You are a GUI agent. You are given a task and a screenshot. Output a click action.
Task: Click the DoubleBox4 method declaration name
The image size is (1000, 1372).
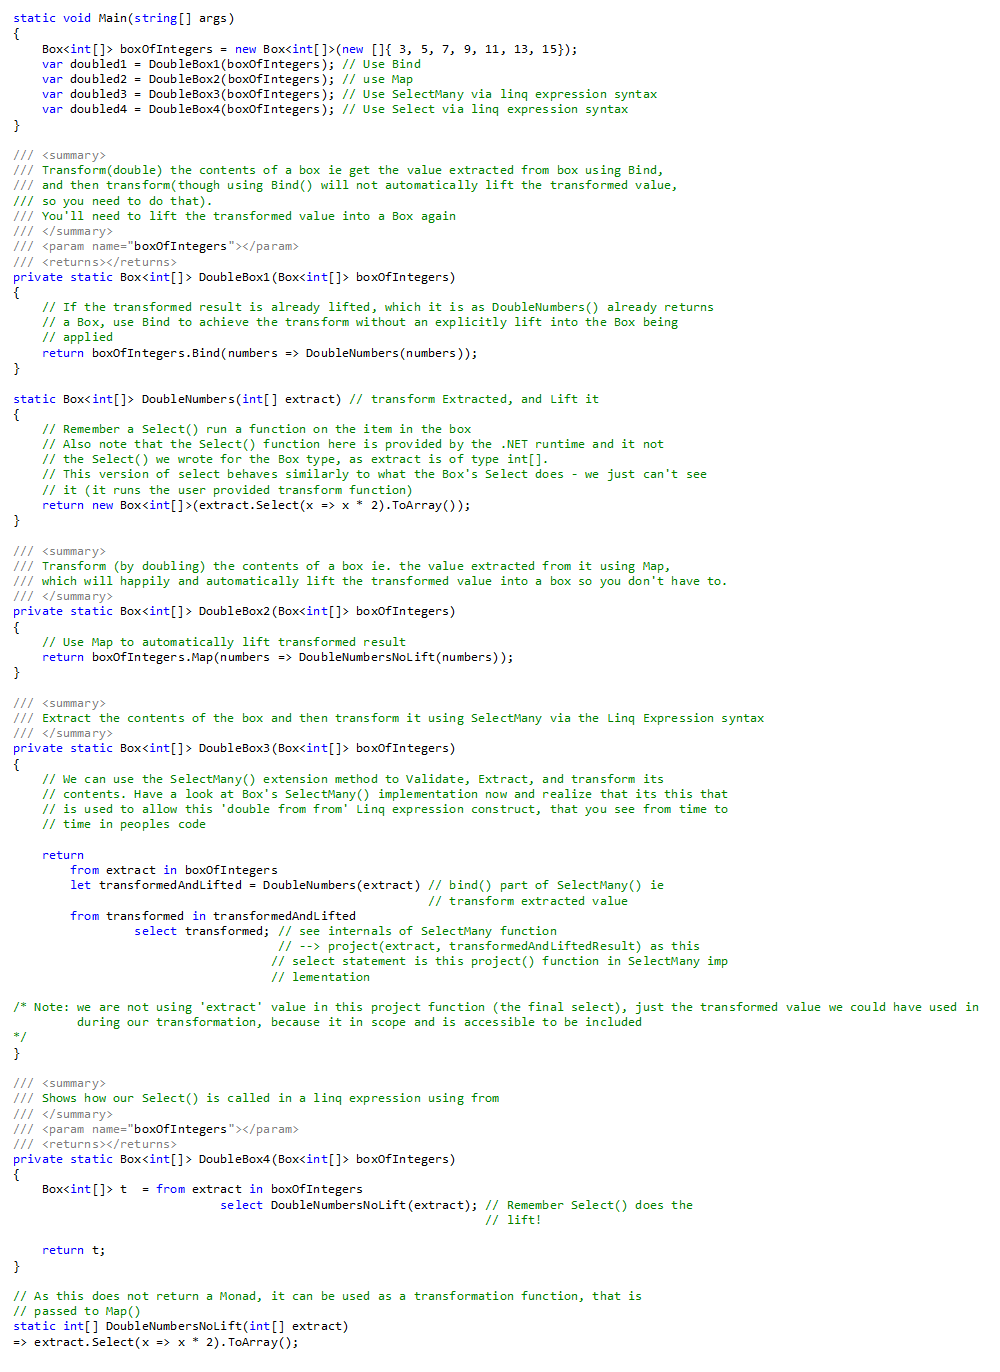pyautogui.click(x=234, y=1159)
